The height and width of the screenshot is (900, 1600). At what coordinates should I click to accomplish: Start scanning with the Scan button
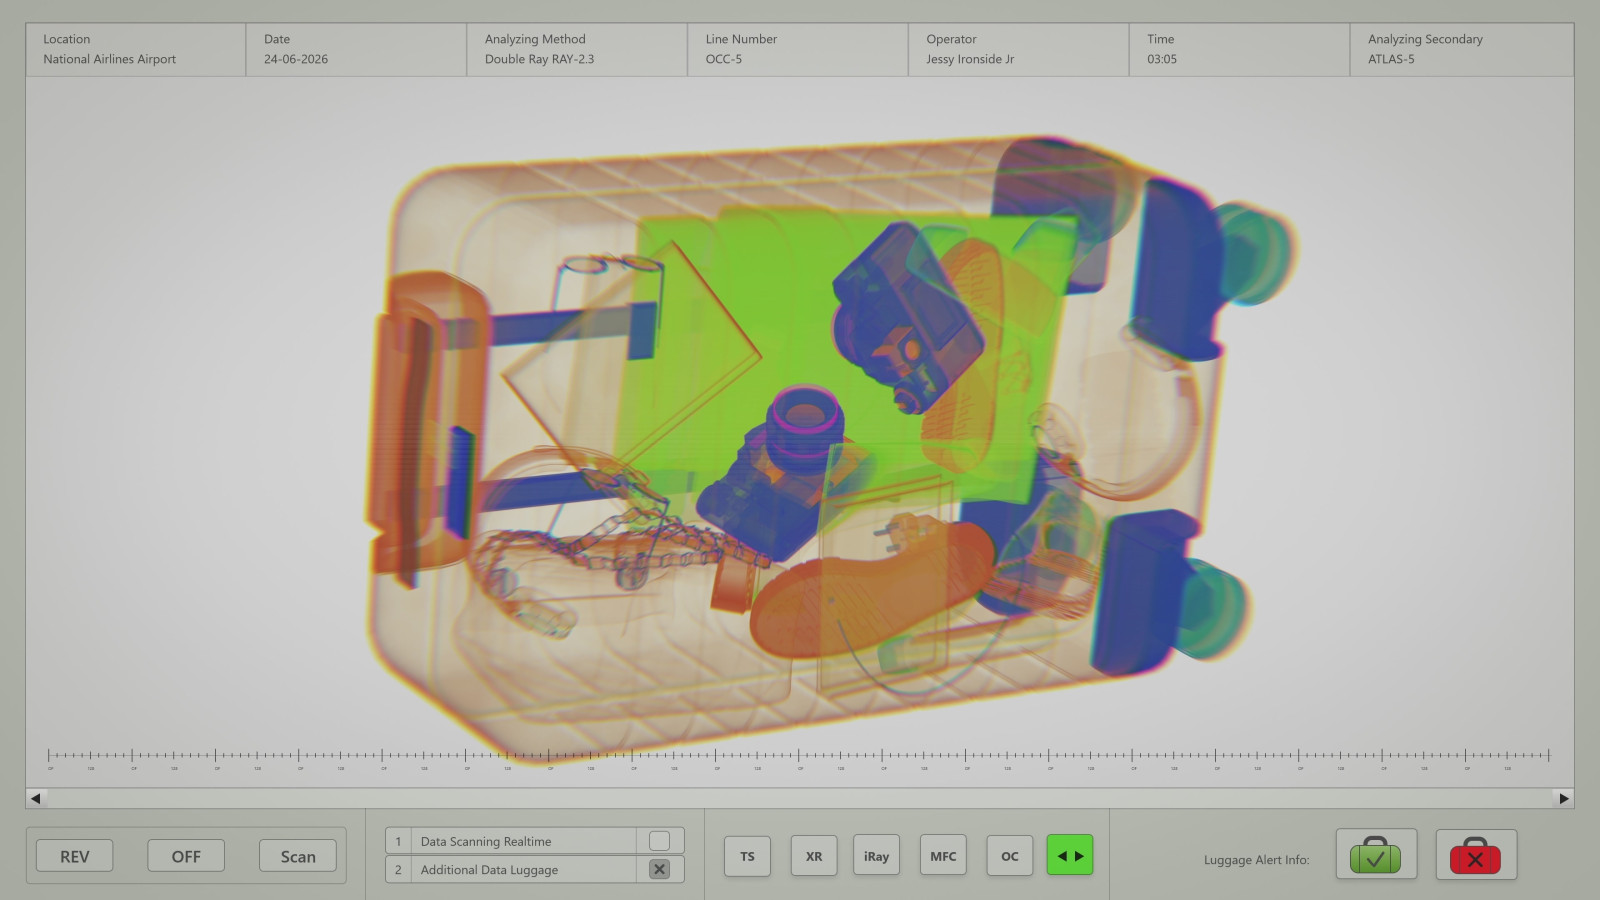[x=298, y=856]
